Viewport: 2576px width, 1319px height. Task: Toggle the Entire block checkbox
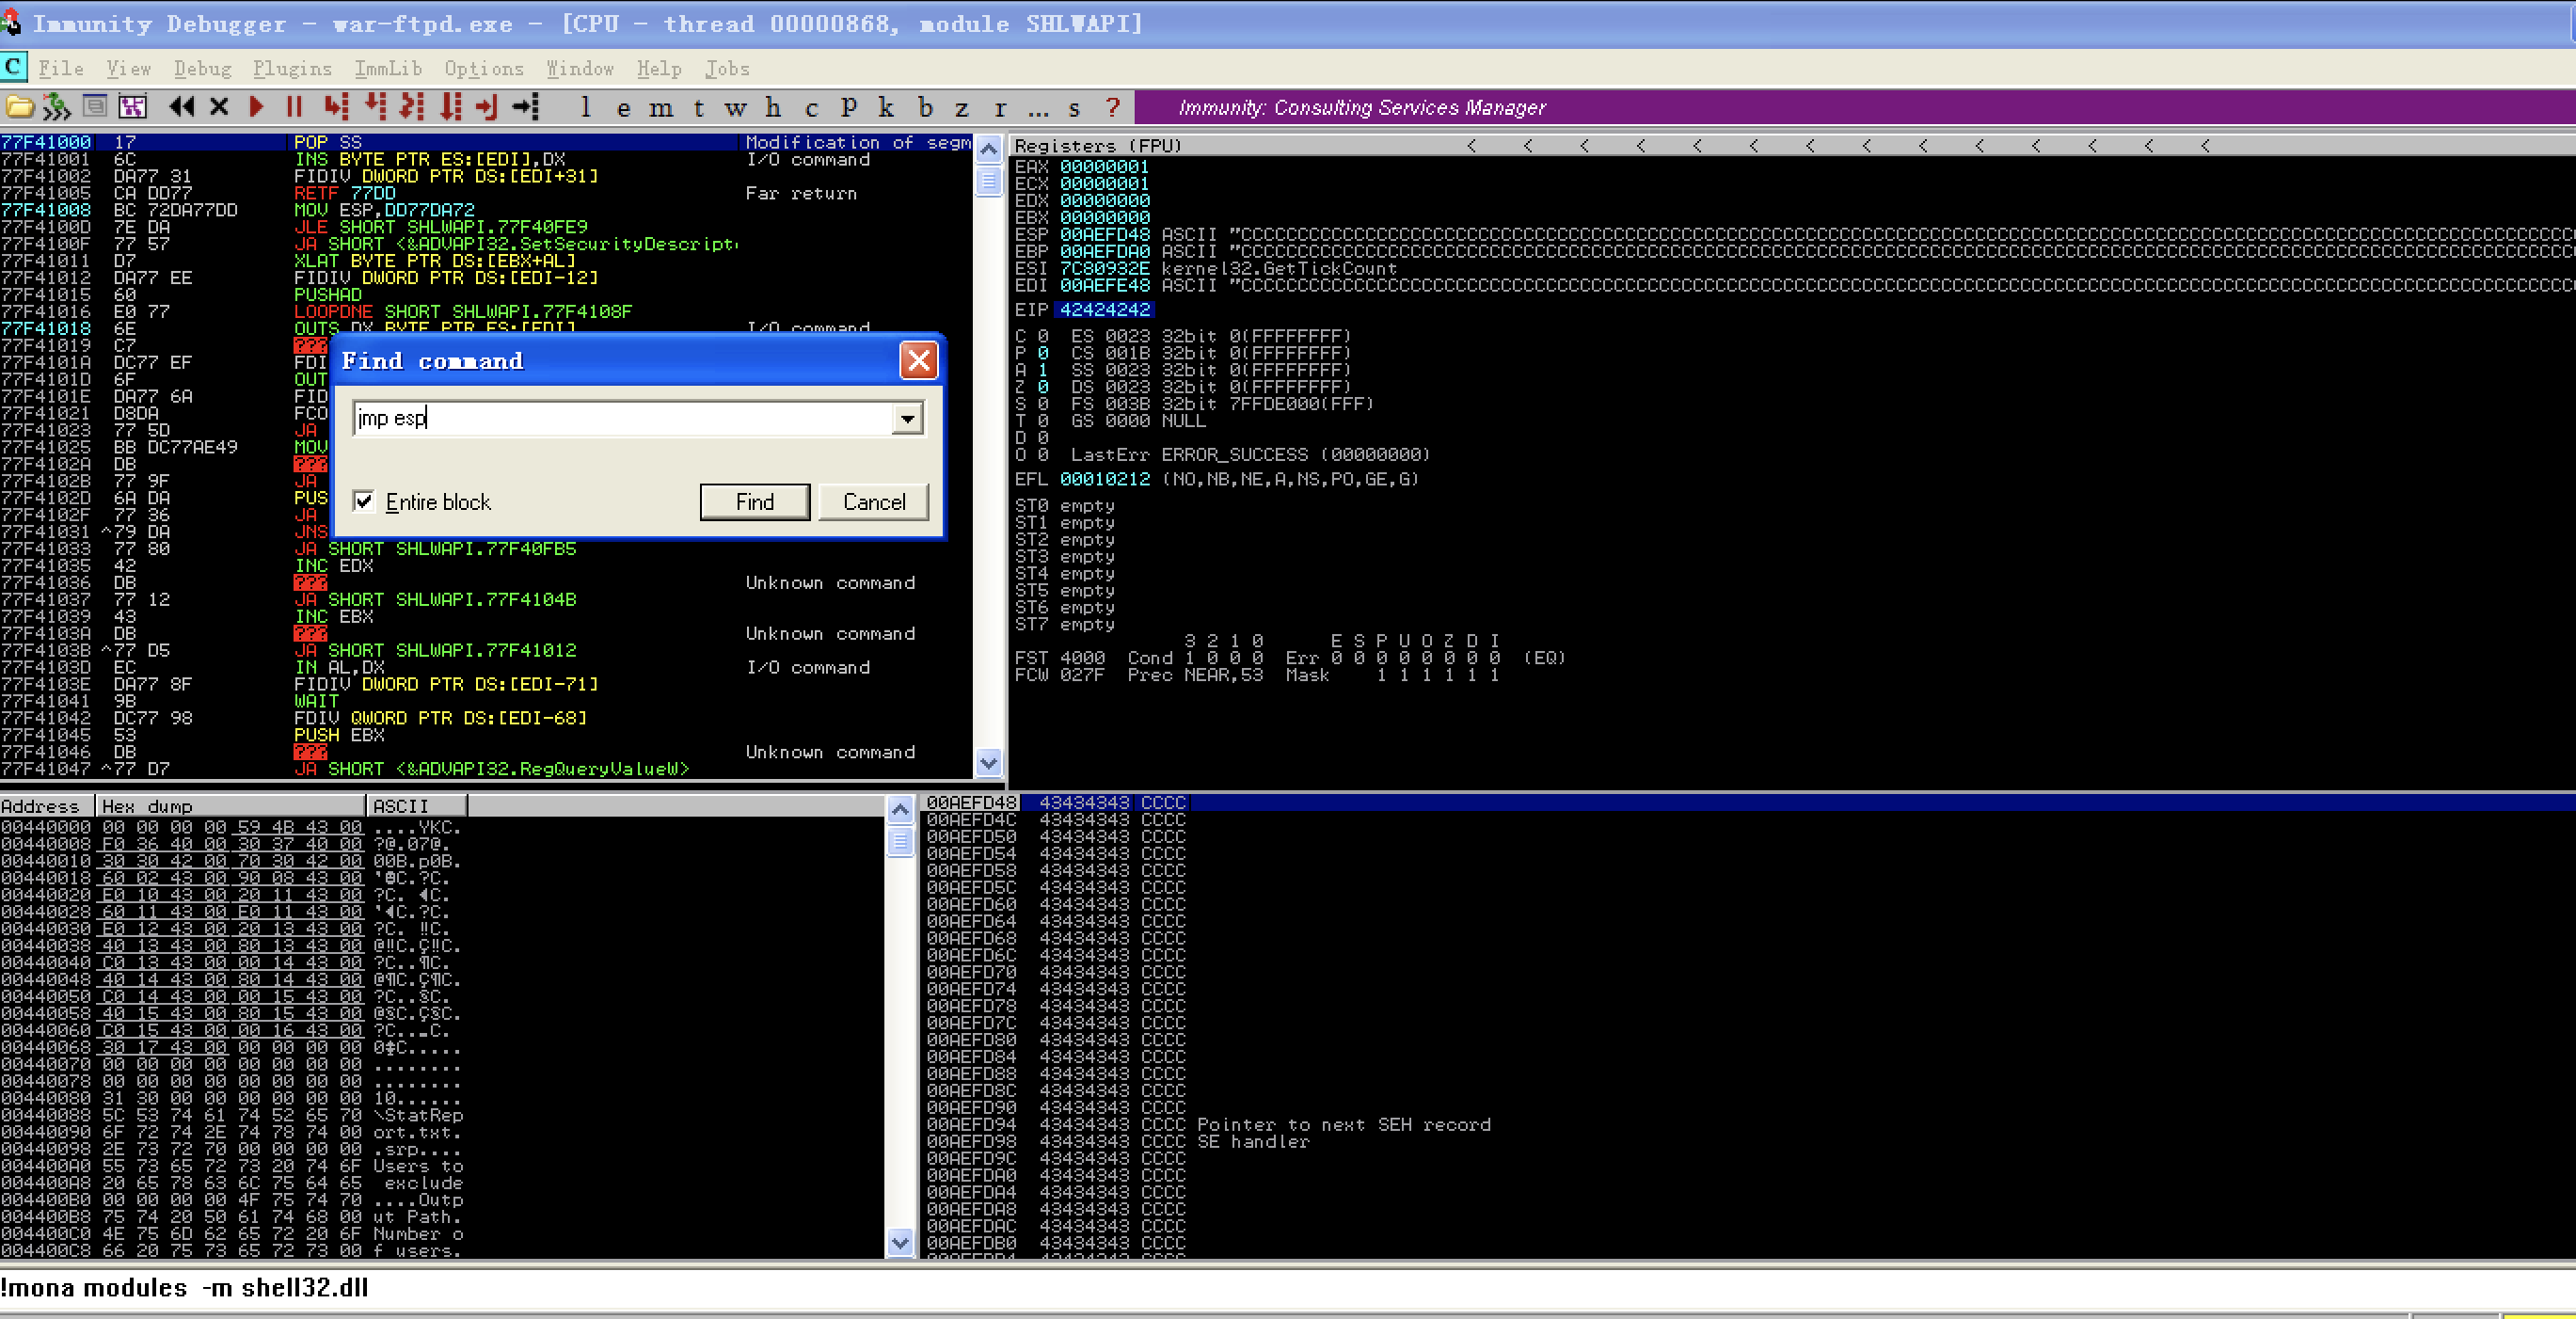(364, 501)
